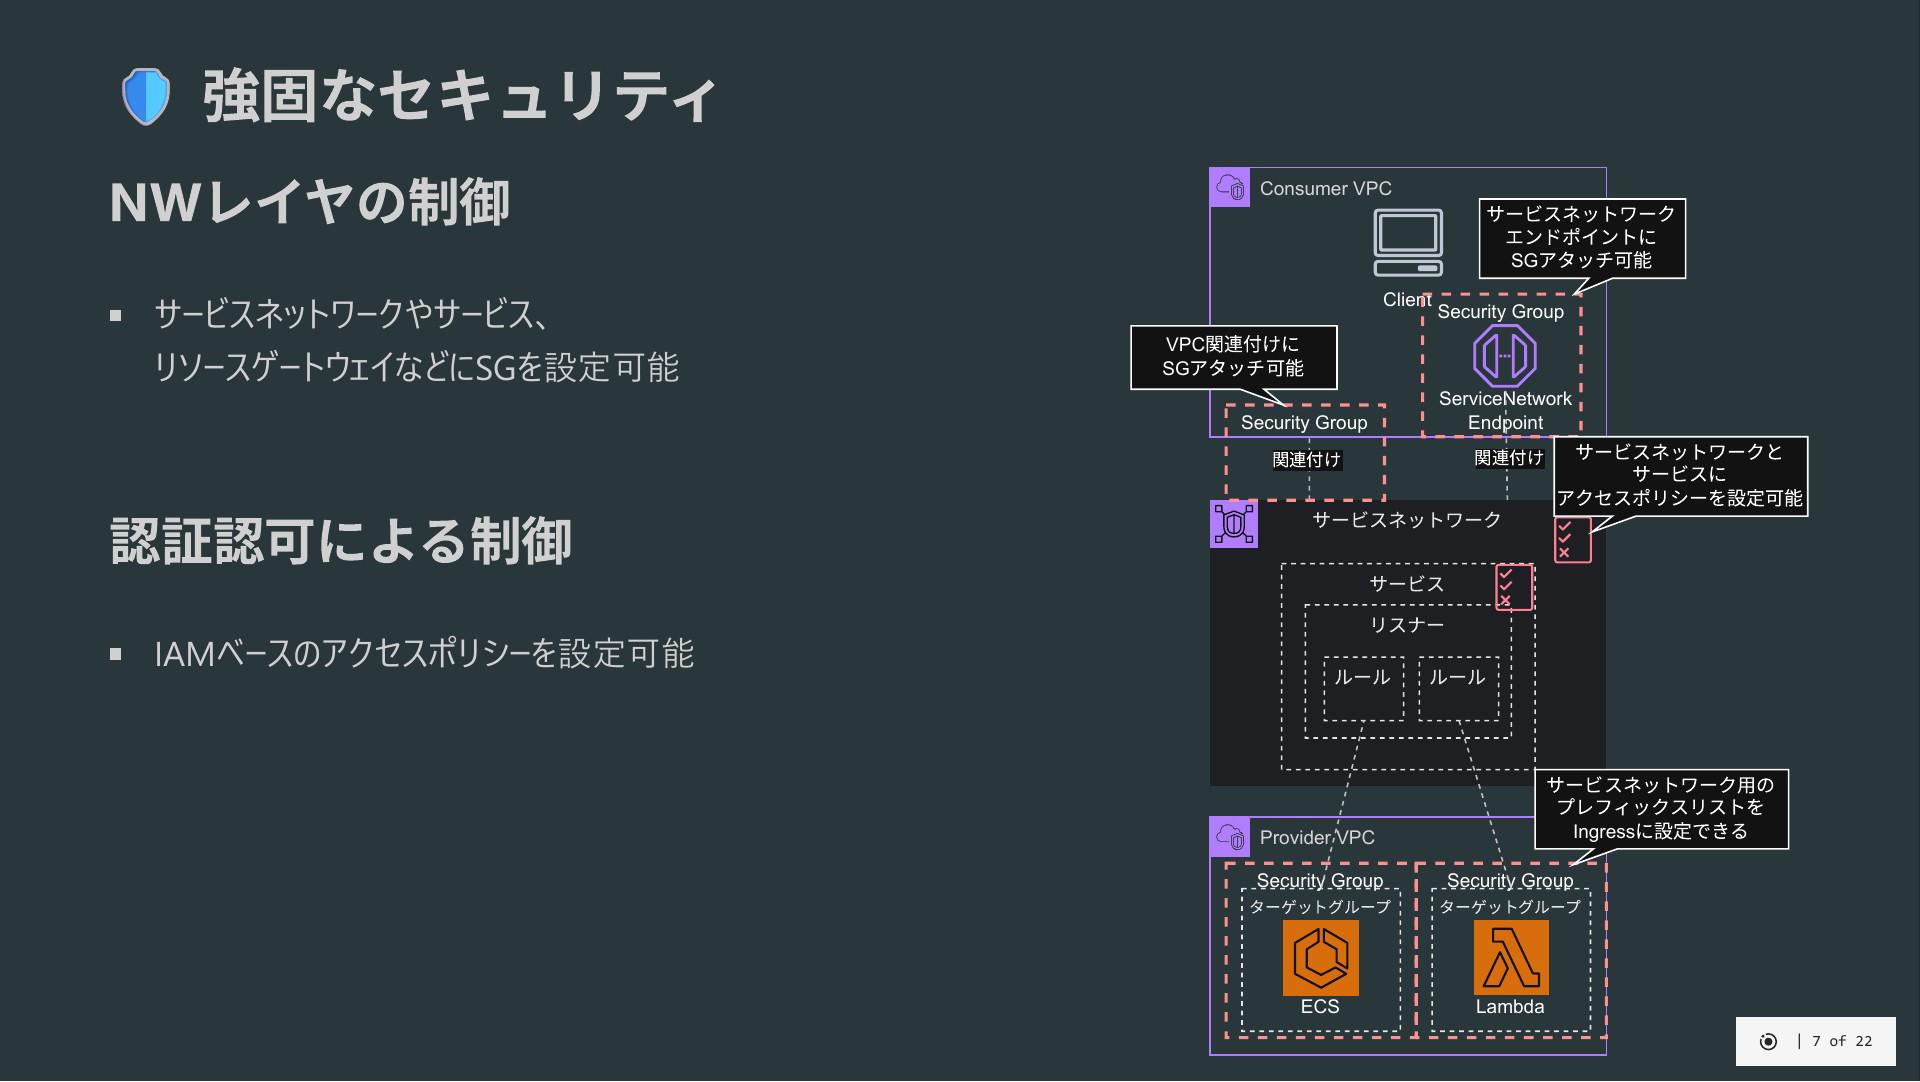The width and height of the screenshot is (1920, 1082).
Task: Click the サービス label in the diagram
Action: 1406,584
